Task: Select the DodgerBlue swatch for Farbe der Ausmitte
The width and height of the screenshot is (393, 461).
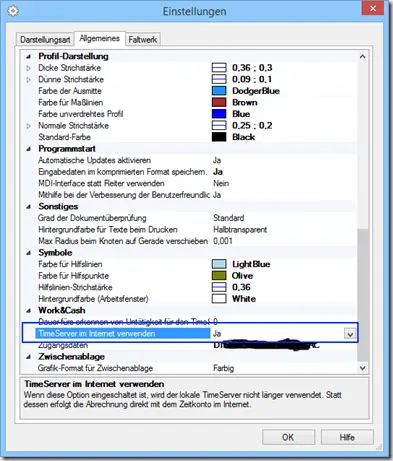Action: click(x=219, y=91)
